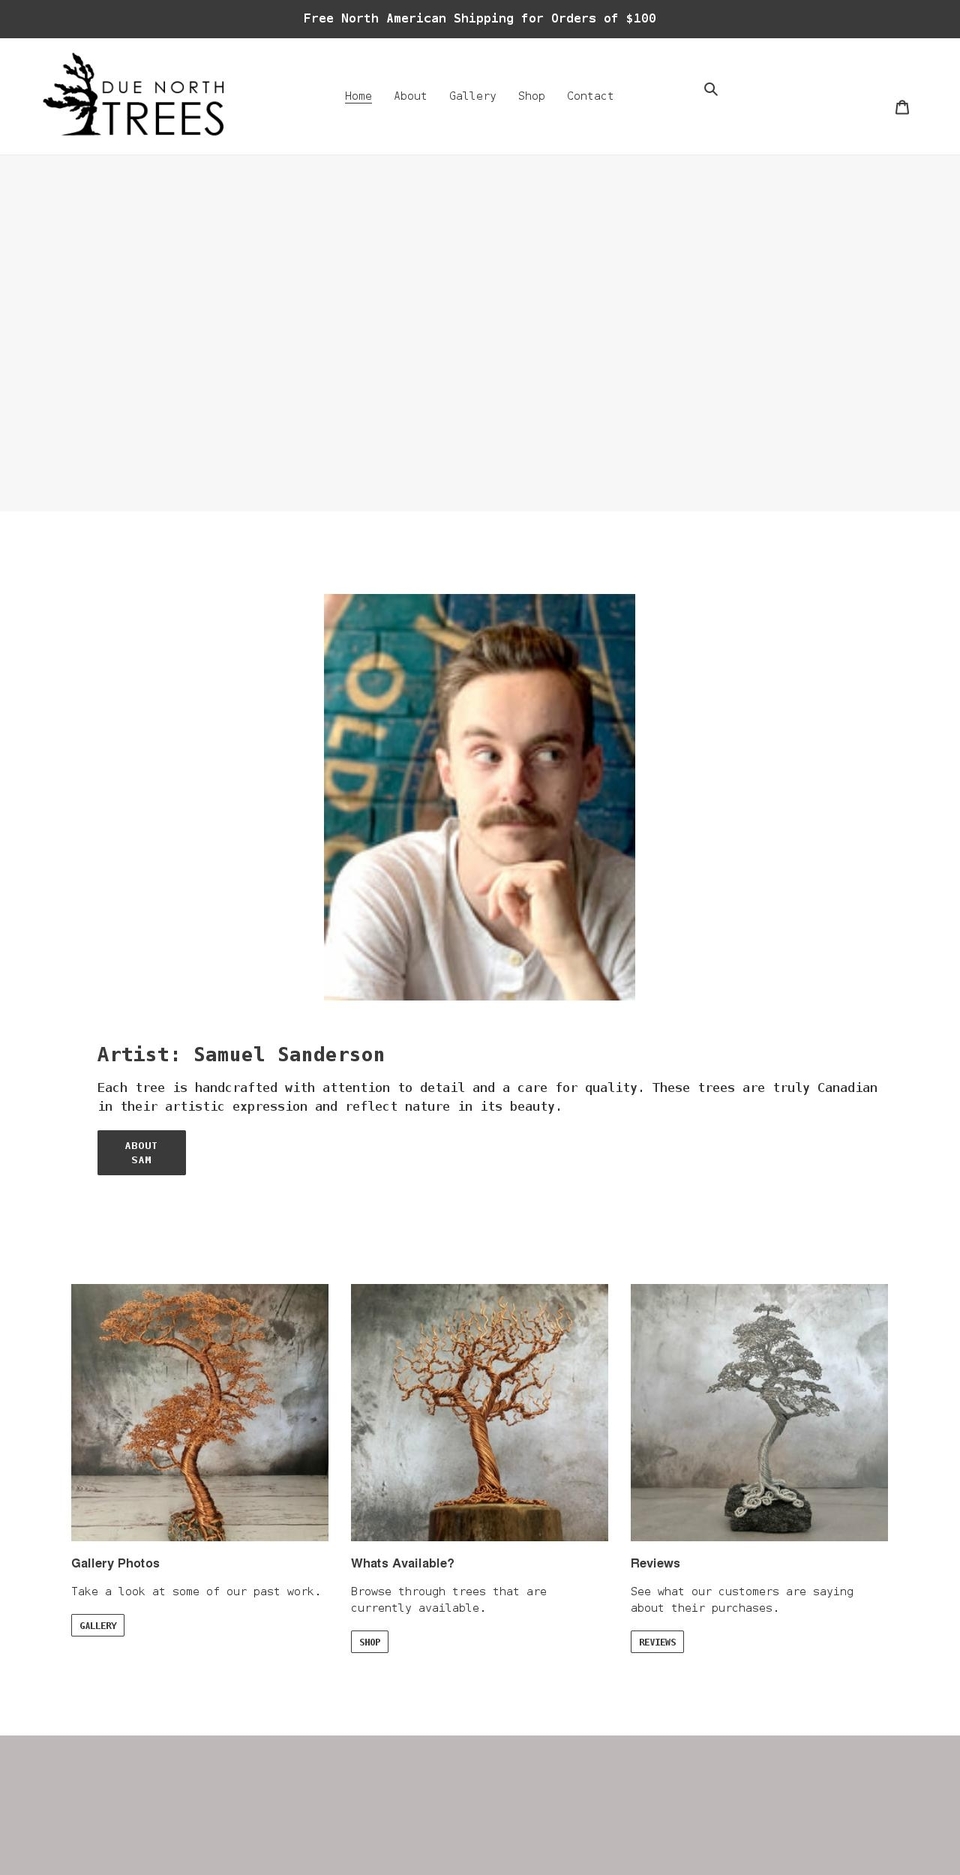Click the Reviews outlined button
Screen dimensions: 960x1875
coord(657,1642)
